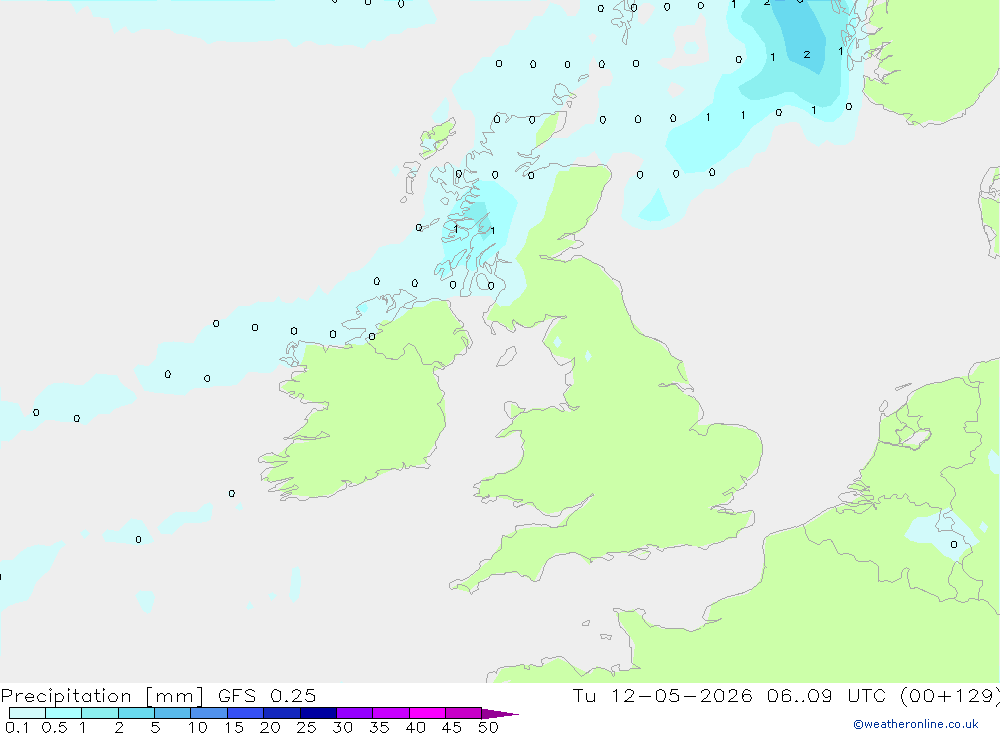Click the '(00+129)' forecast offset text
Screen dimensions: 1000x733
click(950, 695)
